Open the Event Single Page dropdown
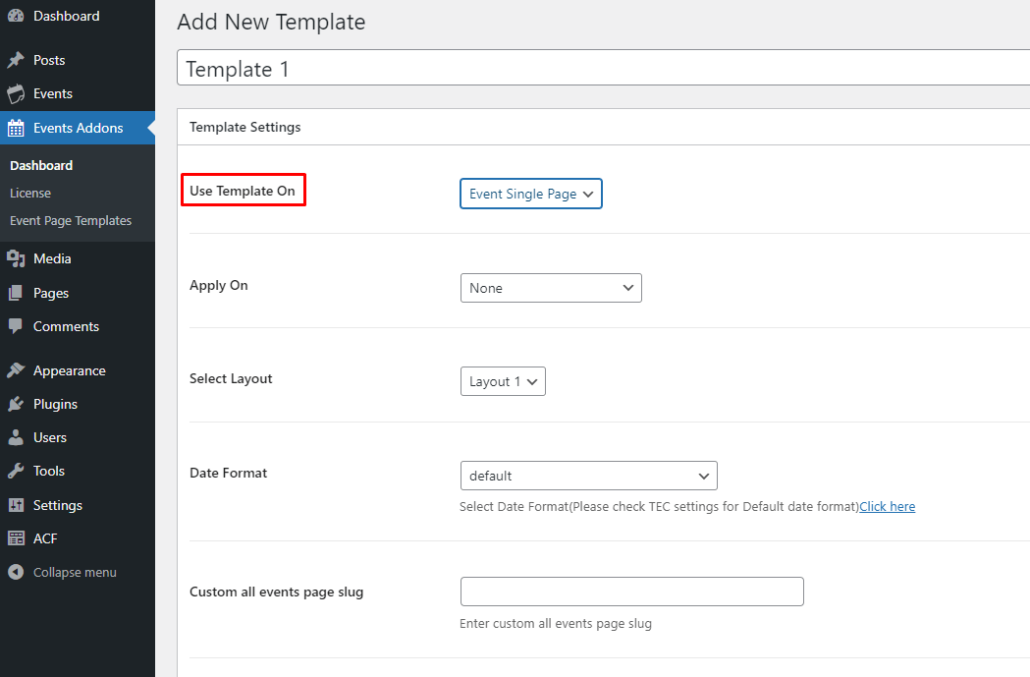 click(531, 194)
